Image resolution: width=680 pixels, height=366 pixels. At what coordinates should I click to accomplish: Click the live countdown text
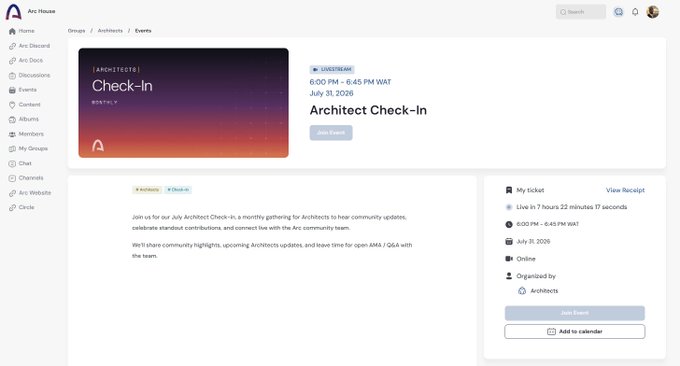coord(572,207)
